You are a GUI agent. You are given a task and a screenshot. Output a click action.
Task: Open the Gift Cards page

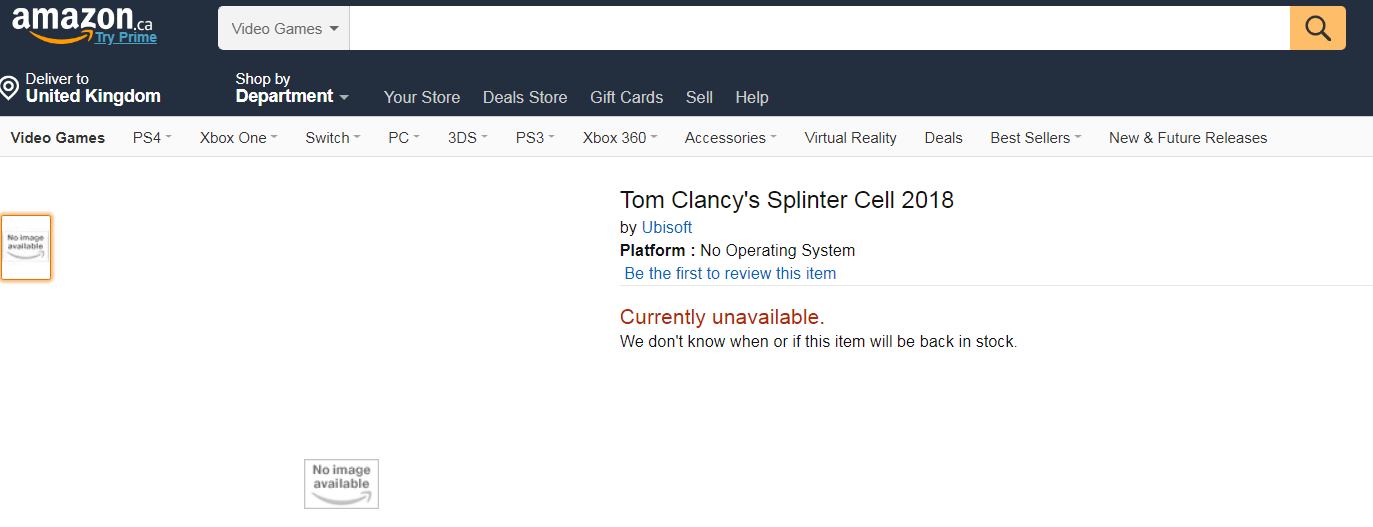point(627,97)
